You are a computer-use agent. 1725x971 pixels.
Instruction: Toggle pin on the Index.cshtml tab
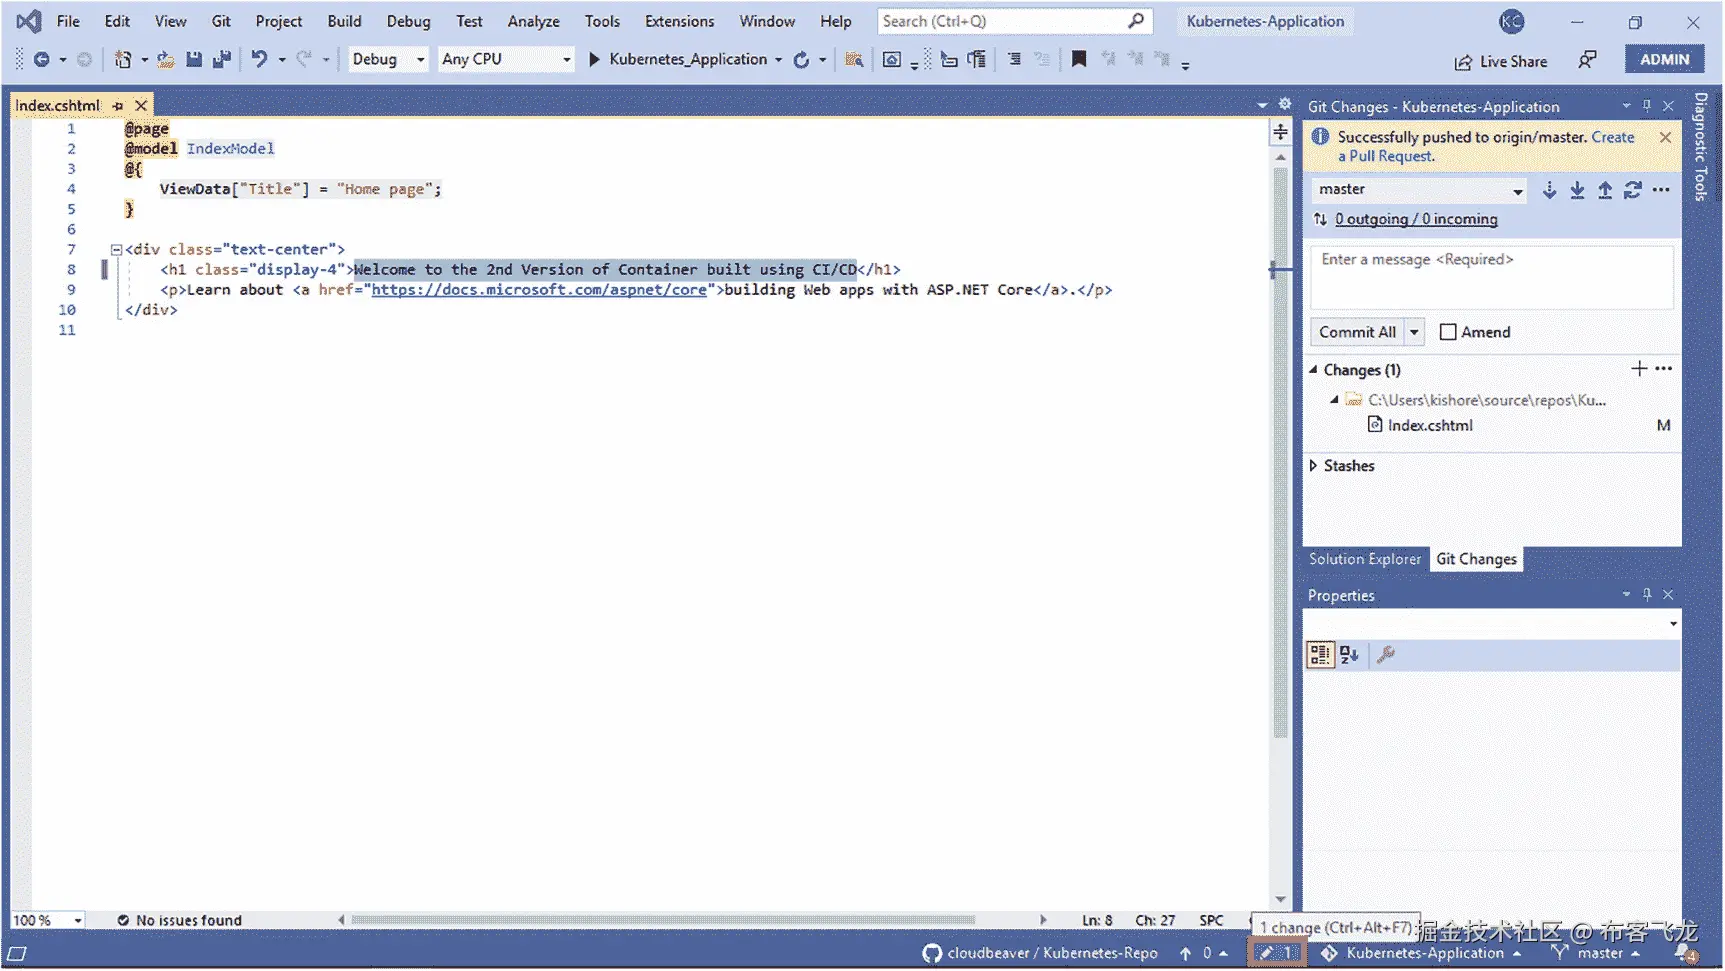[118, 105]
